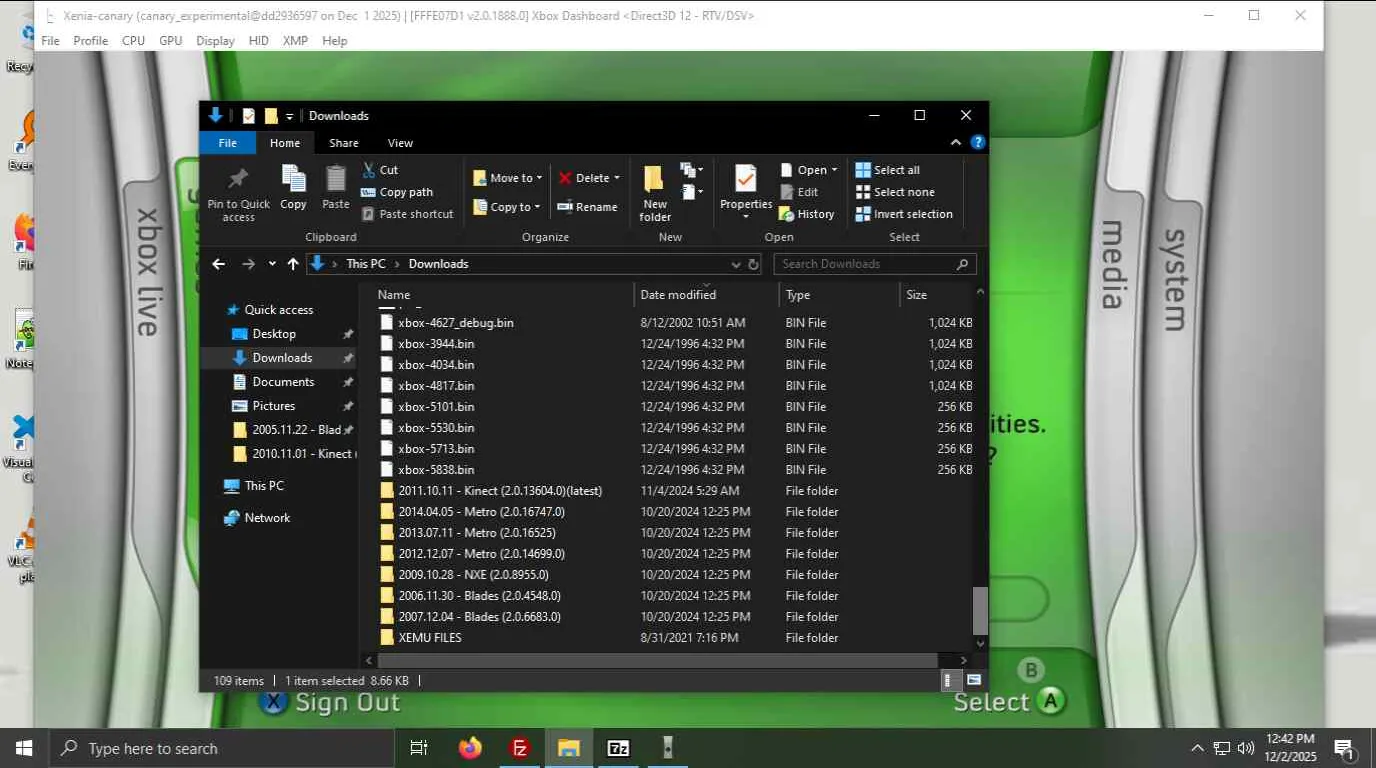Rename the selected item via the ribbon

[x=587, y=207]
